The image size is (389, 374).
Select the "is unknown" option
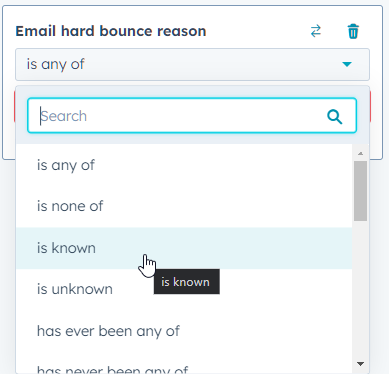[x=184, y=289]
